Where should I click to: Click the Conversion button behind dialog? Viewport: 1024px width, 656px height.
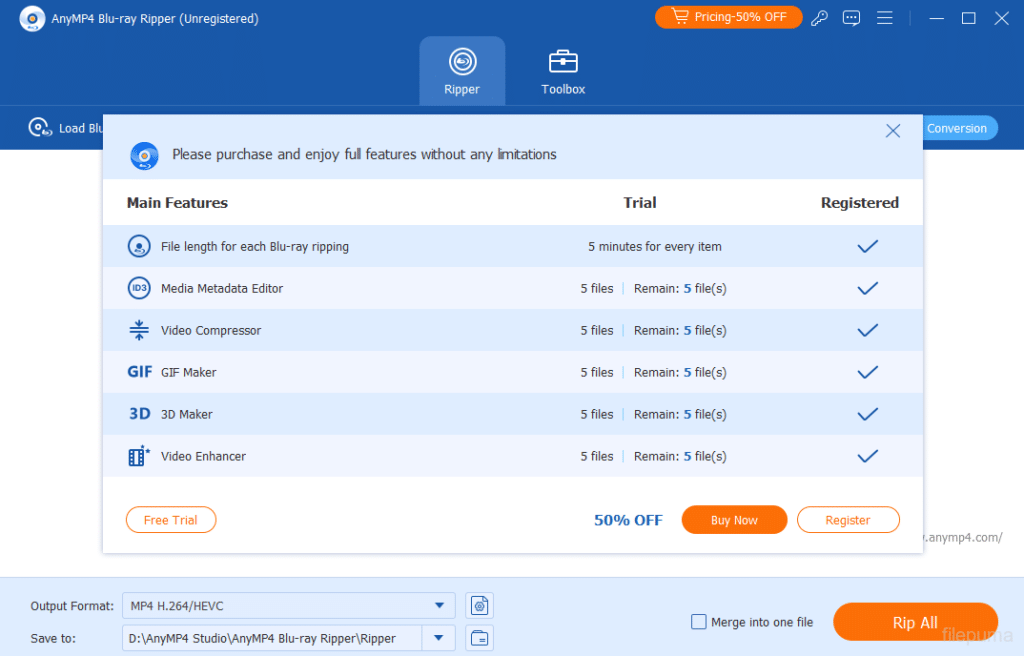point(958,128)
